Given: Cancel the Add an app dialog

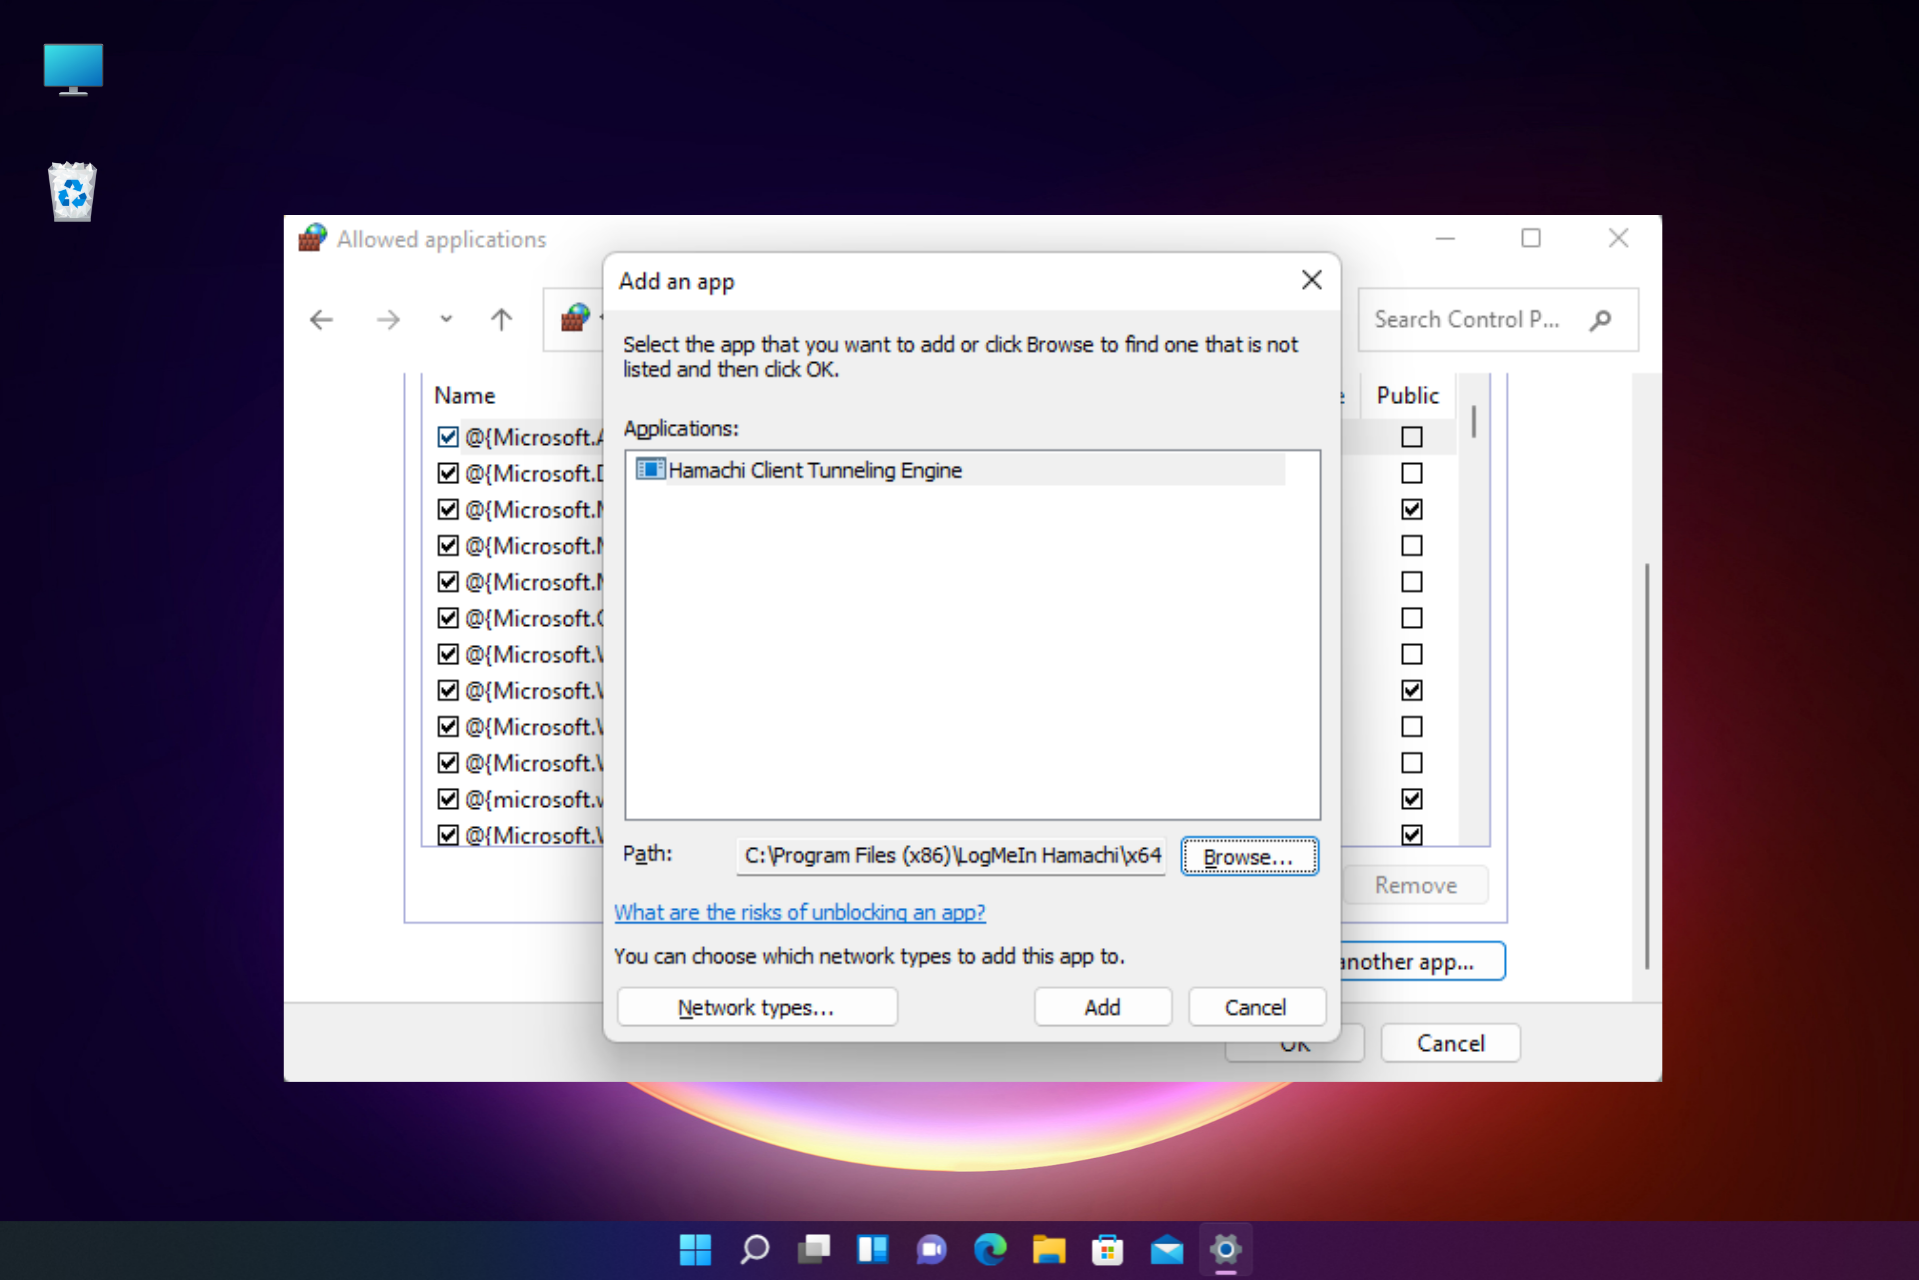Looking at the screenshot, I should click(1256, 1007).
